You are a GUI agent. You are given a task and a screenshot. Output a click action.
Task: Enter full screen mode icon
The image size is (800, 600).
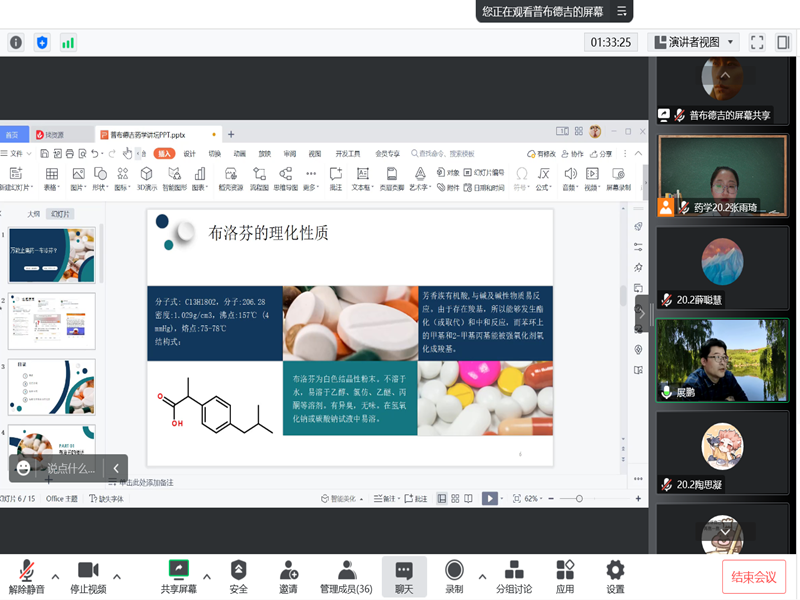click(757, 42)
